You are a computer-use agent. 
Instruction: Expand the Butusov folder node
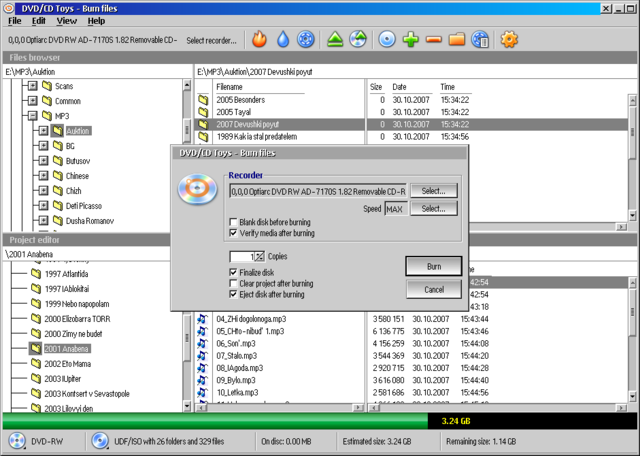(x=43, y=161)
